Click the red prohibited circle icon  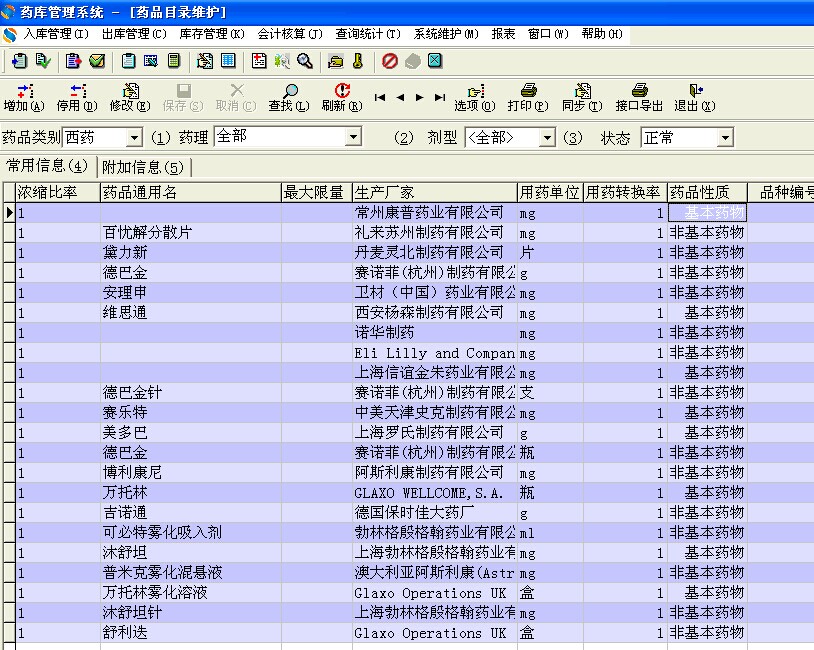[x=390, y=61]
